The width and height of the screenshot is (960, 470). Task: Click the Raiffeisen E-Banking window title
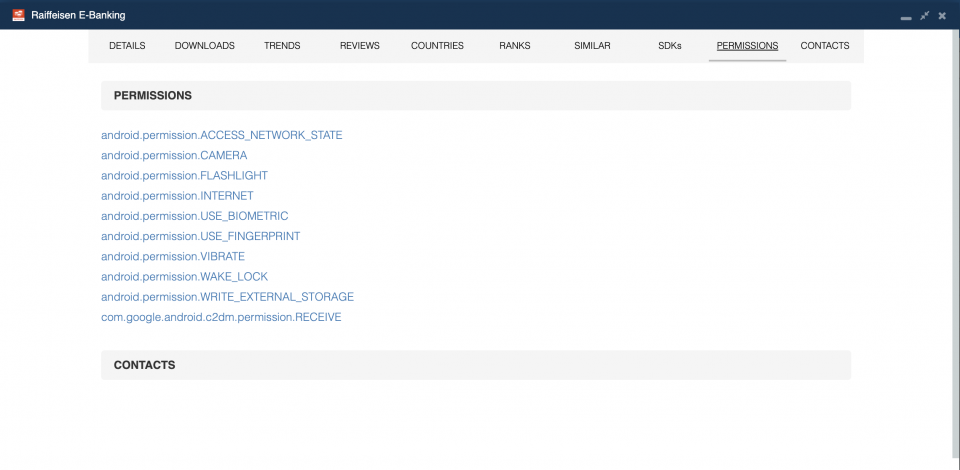(x=78, y=15)
